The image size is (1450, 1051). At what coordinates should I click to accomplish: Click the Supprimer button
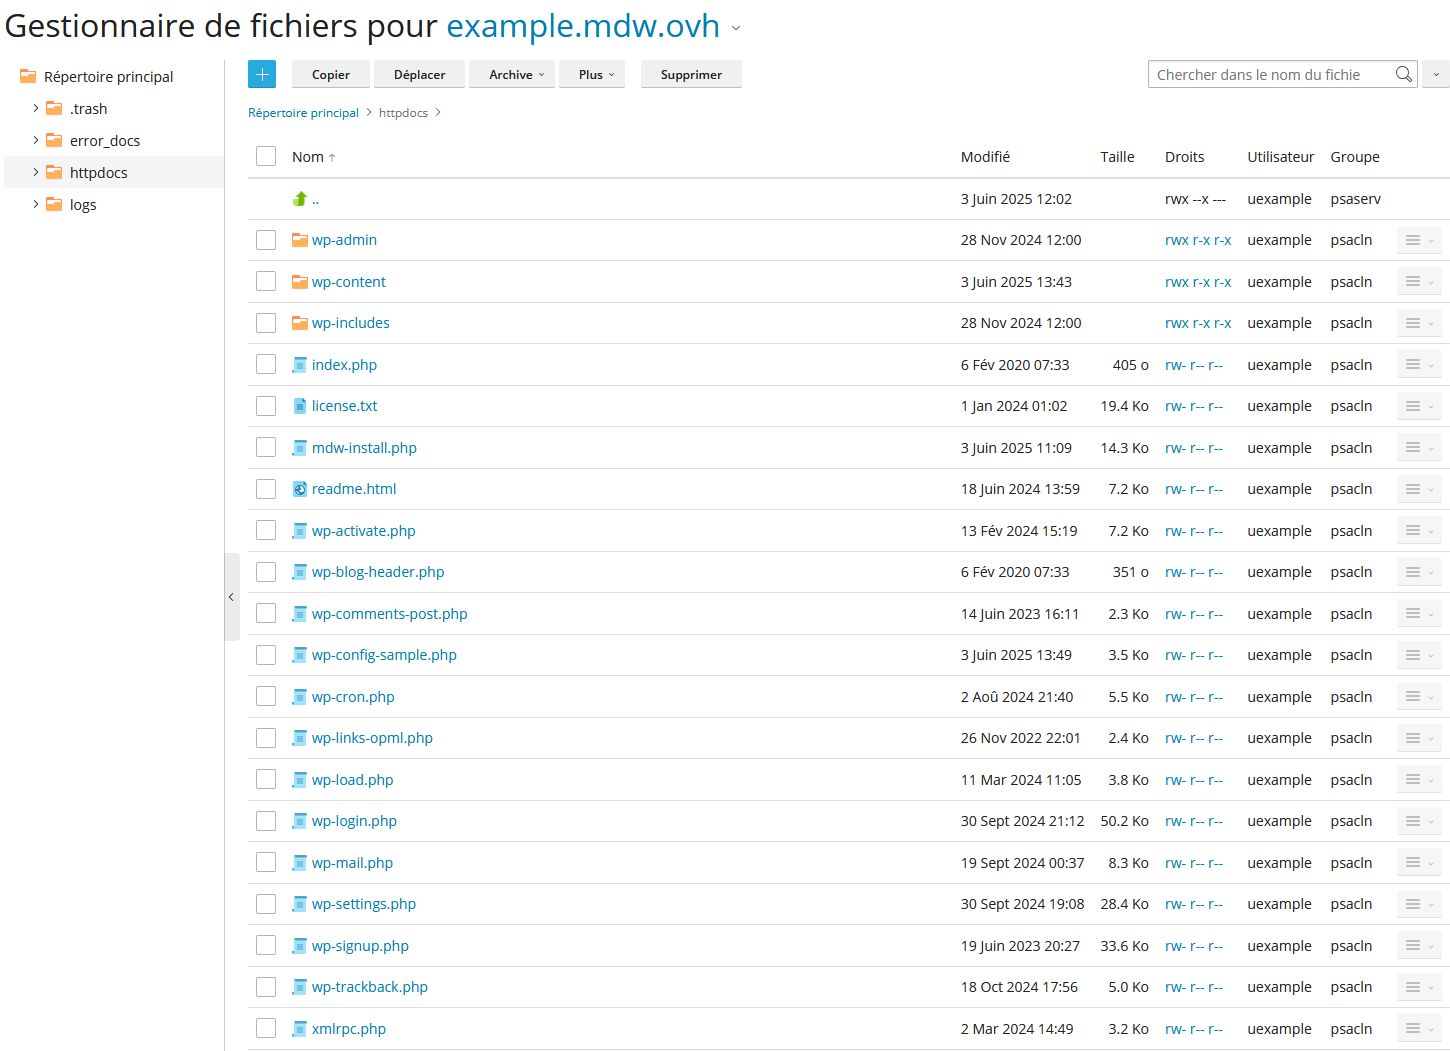coord(691,75)
